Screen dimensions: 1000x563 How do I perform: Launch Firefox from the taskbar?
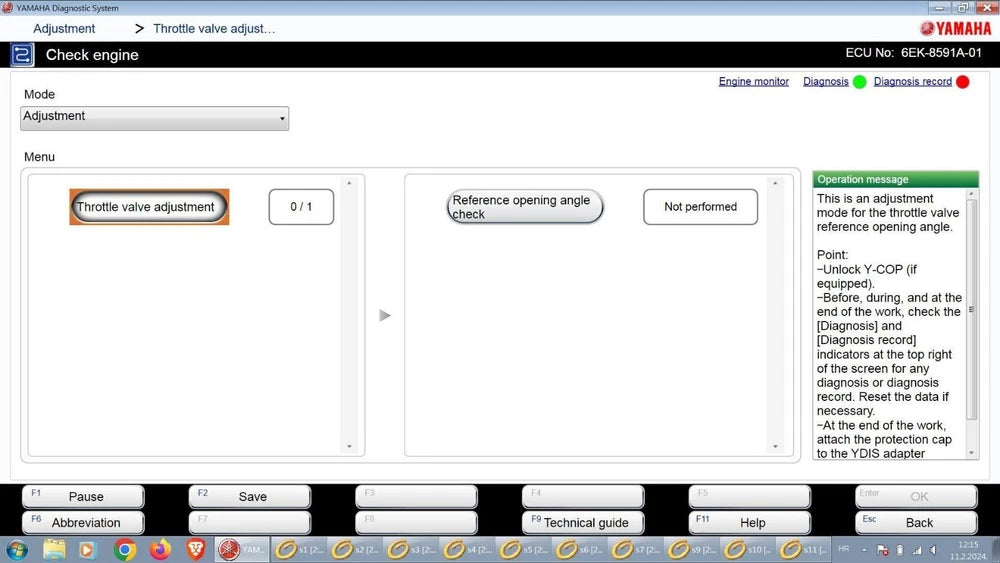click(160, 550)
